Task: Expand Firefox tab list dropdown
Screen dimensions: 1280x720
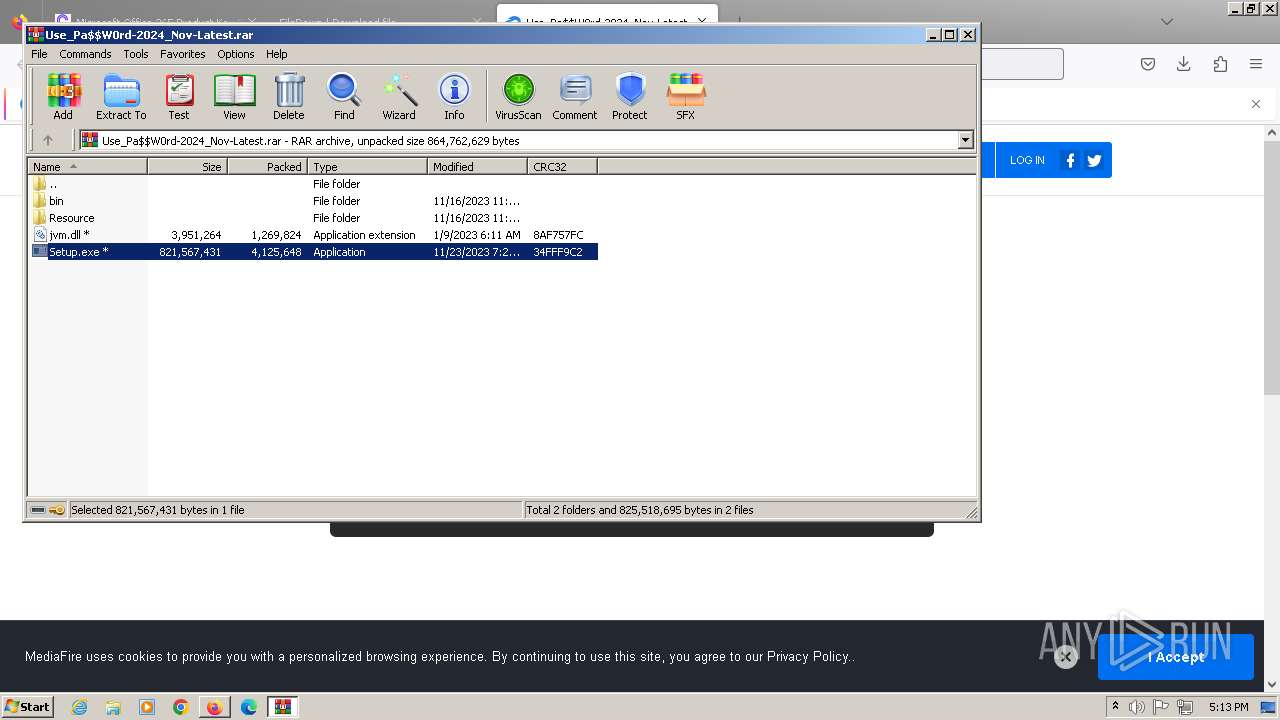Action: pos(1167,21)
